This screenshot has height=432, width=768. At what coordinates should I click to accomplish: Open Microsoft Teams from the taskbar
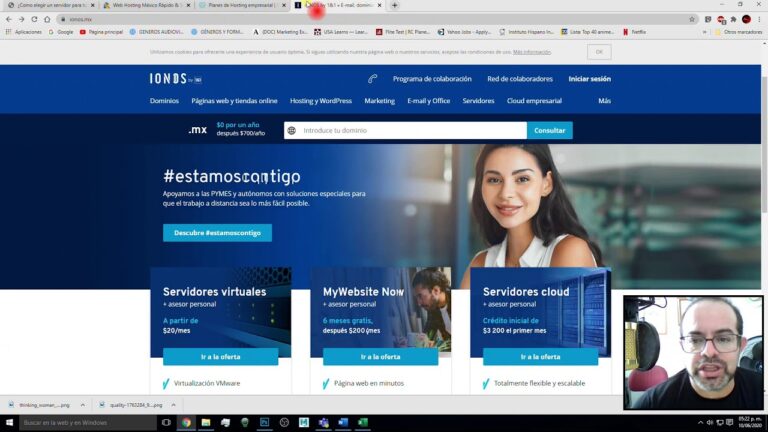[323, 423]
